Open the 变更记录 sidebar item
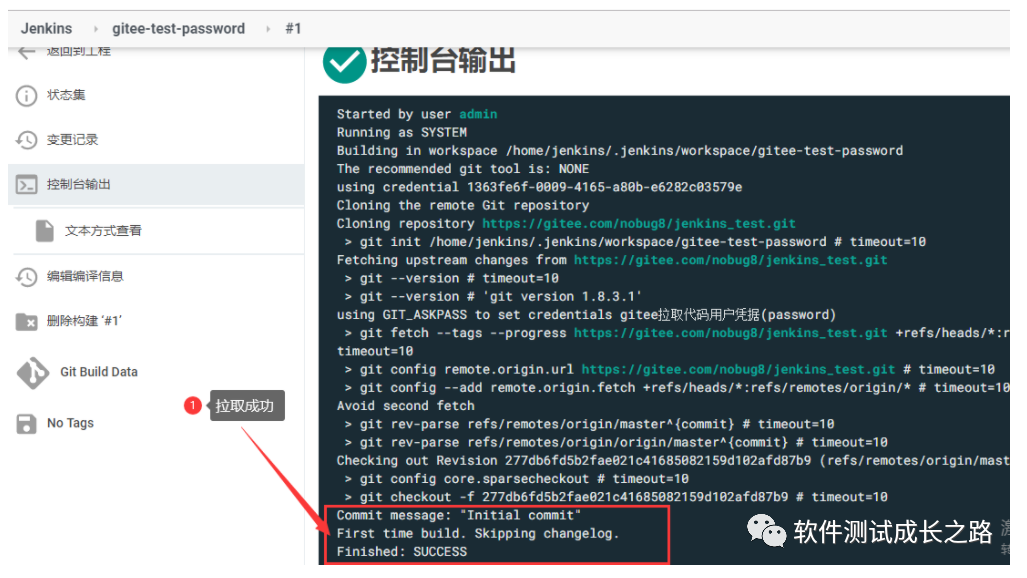 pos(72,140)
